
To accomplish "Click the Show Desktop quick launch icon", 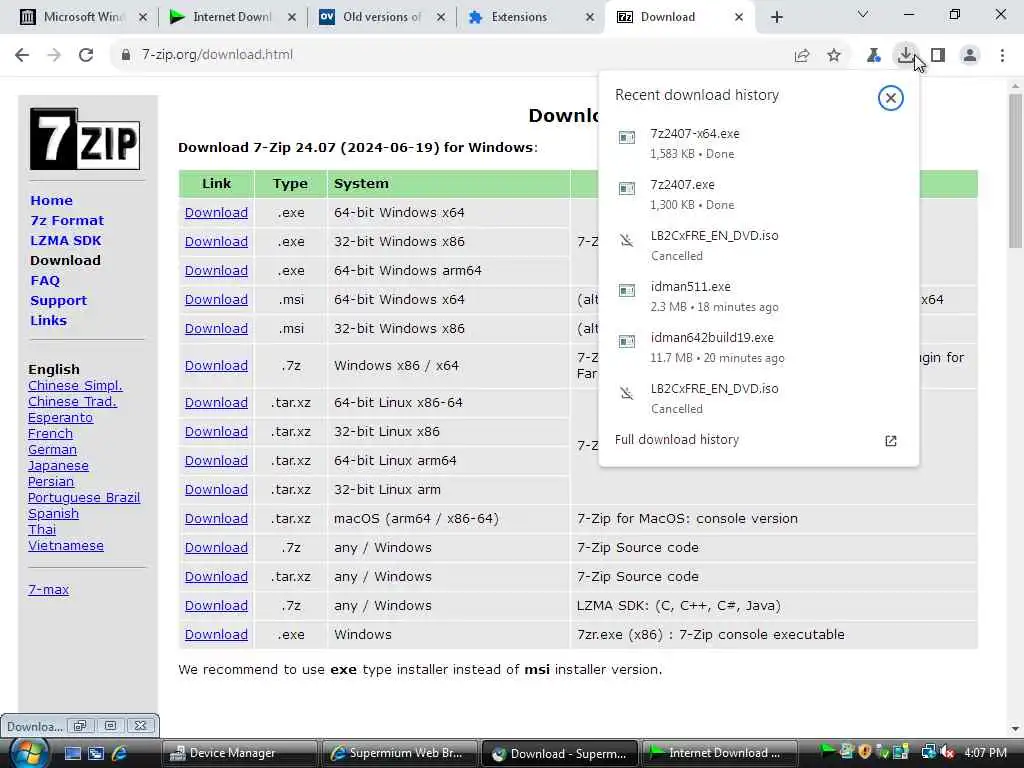I will [x=72, y=753].
